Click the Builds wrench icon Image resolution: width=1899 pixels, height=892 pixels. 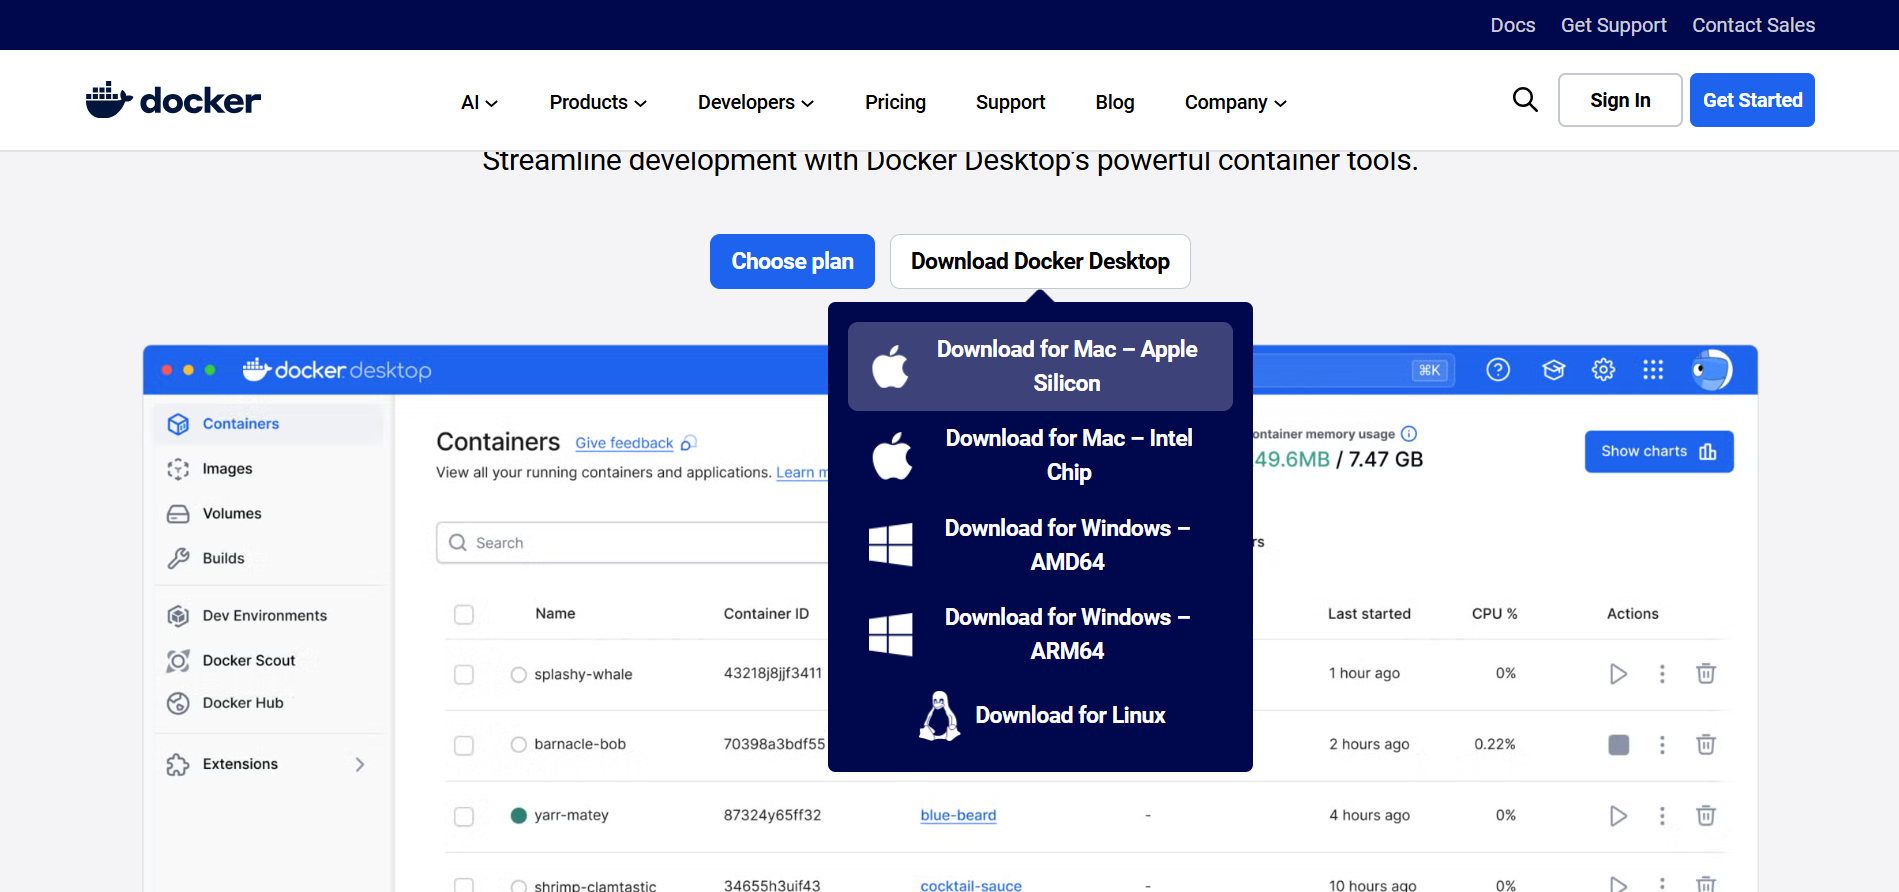[178, 559]
